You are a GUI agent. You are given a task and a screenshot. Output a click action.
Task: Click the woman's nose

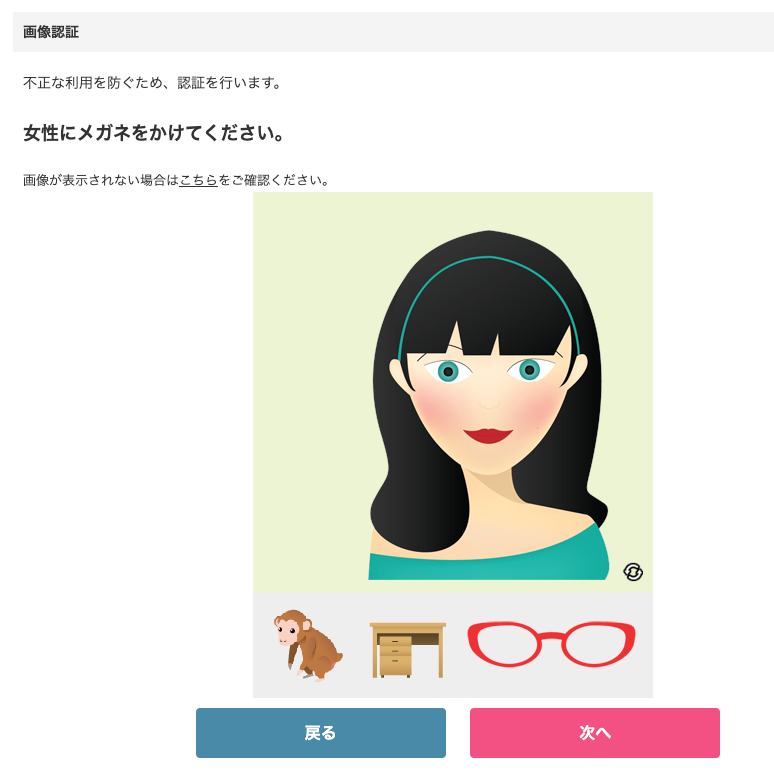click(x=489, y=399)
